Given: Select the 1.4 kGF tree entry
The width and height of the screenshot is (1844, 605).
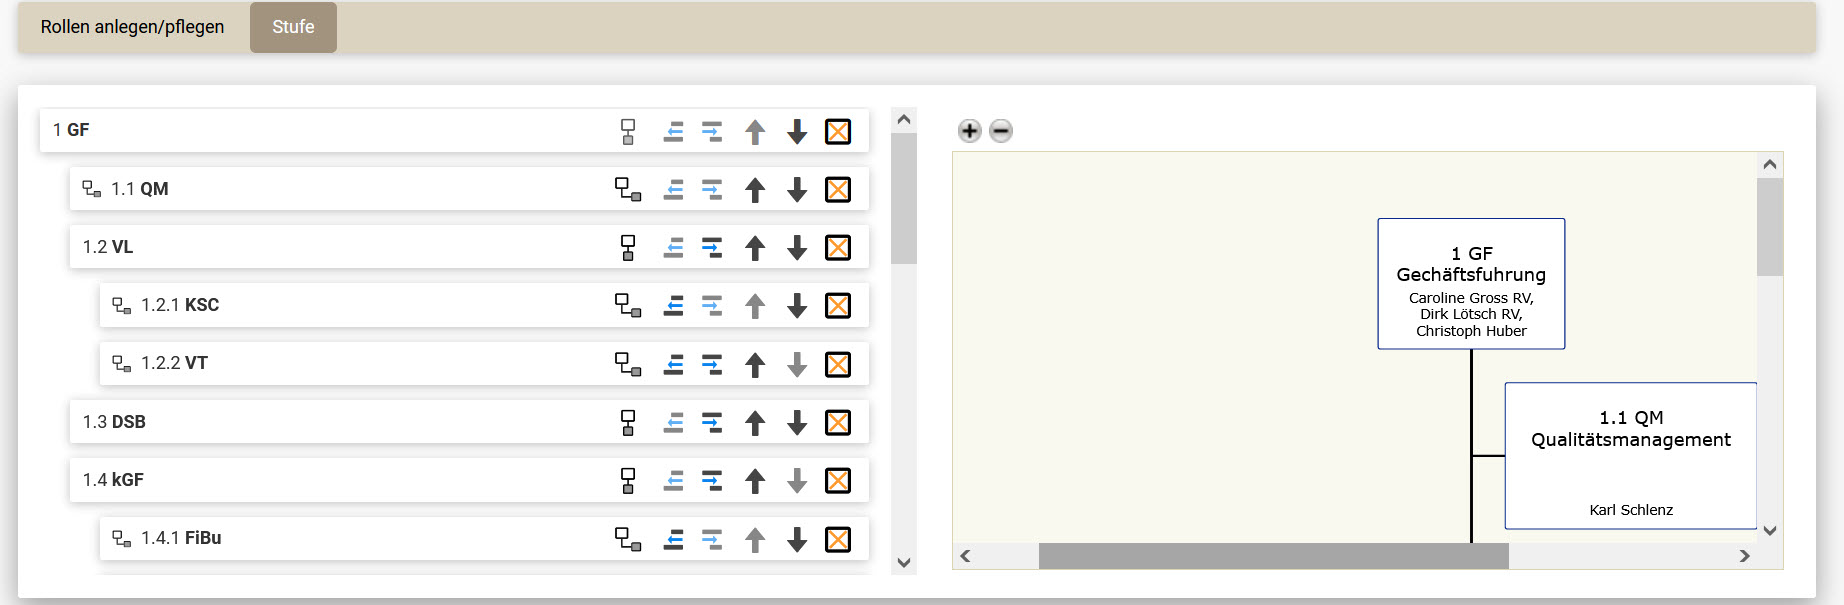Looking at the screenshot, I should coord(113,480).
